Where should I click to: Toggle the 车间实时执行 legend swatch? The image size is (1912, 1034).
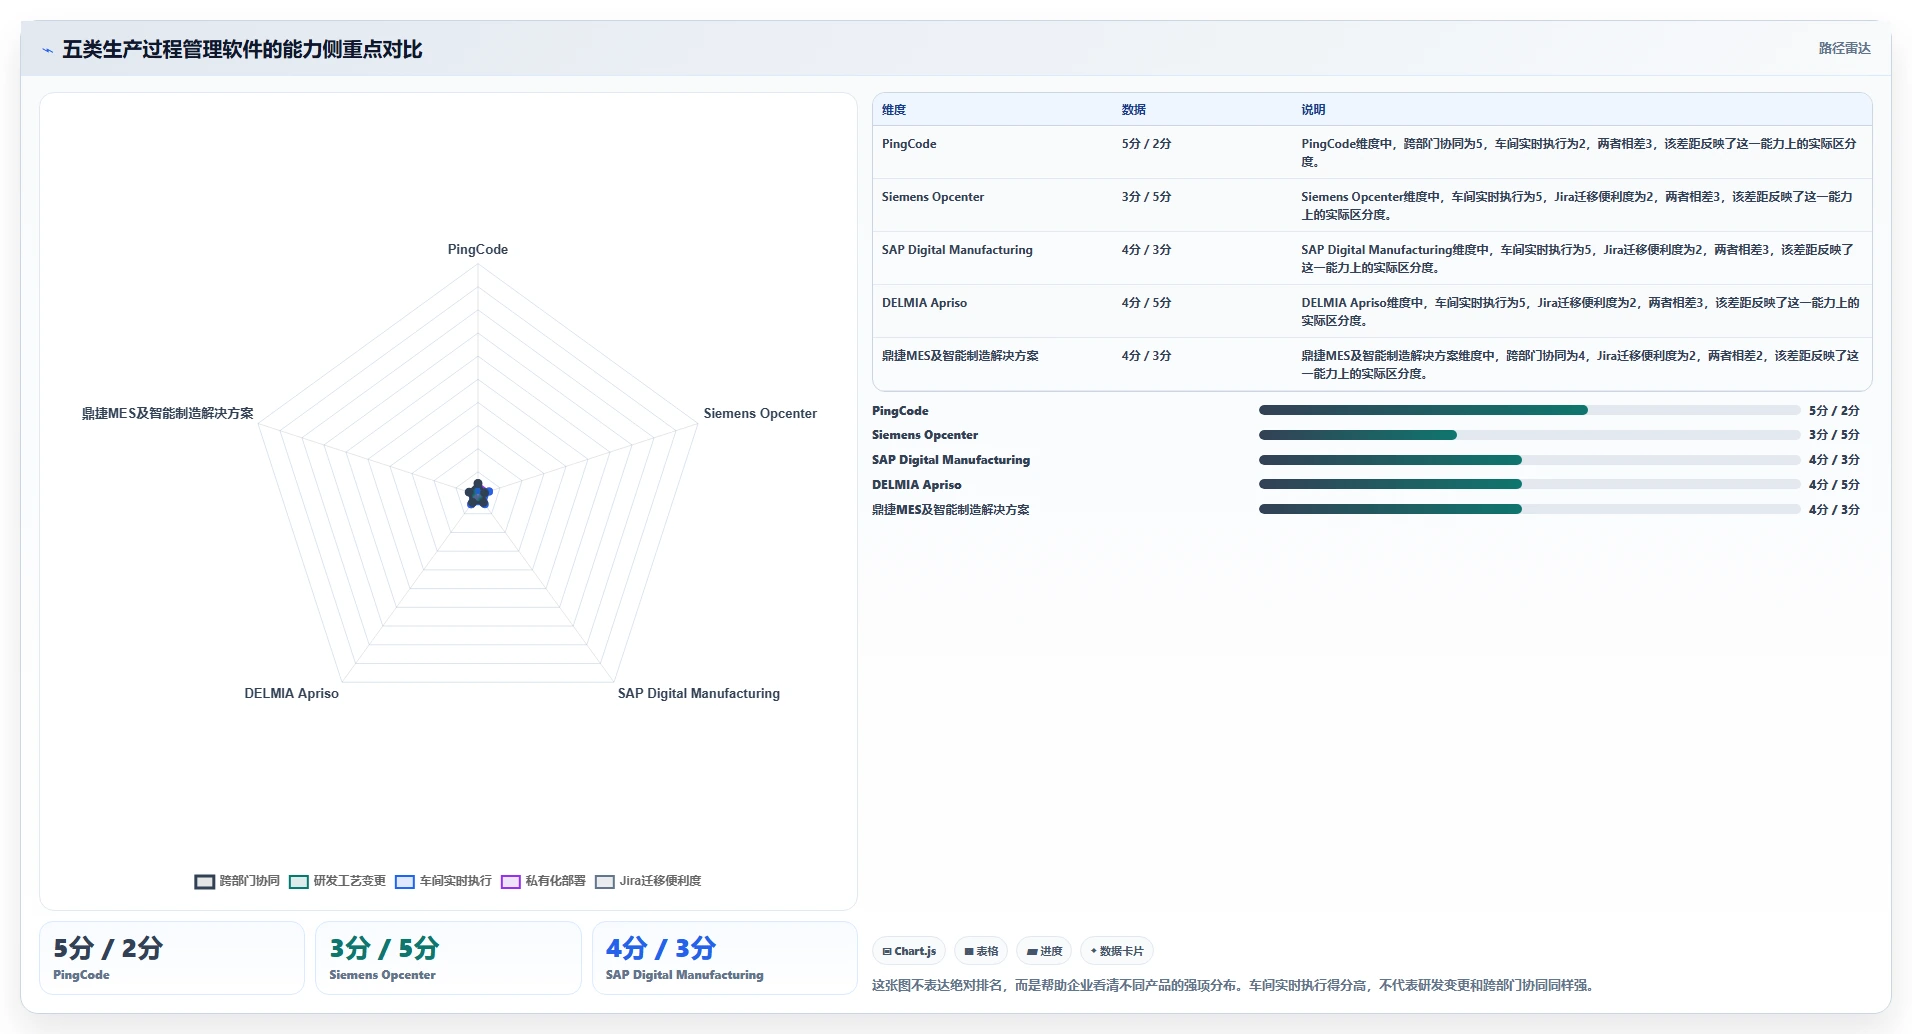click(x=404, y=881)
